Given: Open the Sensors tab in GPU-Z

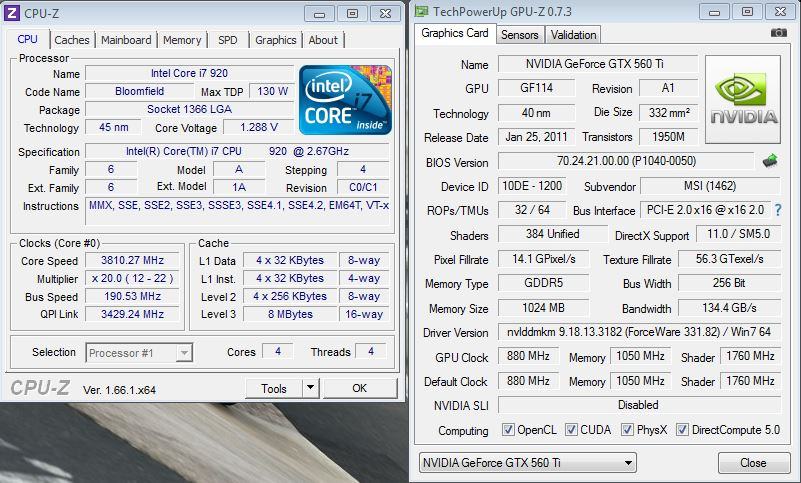Looking at the screenshot, I should coord(520,35).
